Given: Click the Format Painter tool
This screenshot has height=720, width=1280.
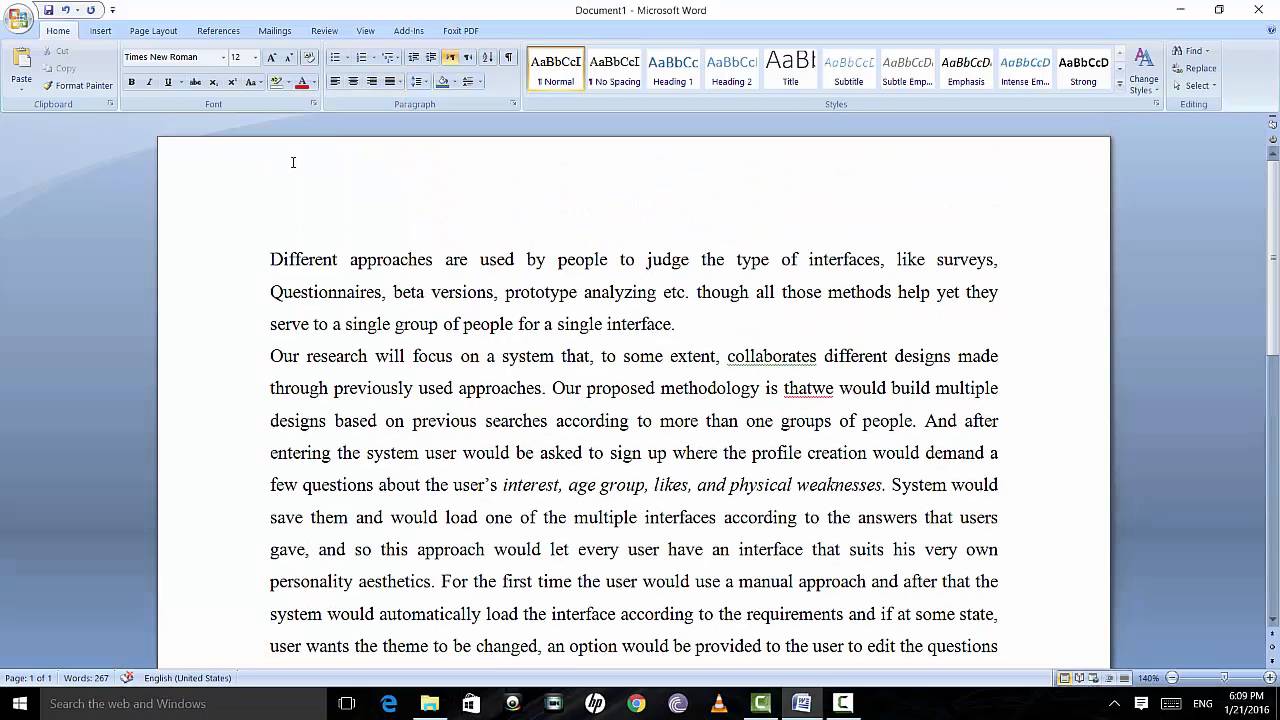Looking at the screenshot, I should [78, 86].
